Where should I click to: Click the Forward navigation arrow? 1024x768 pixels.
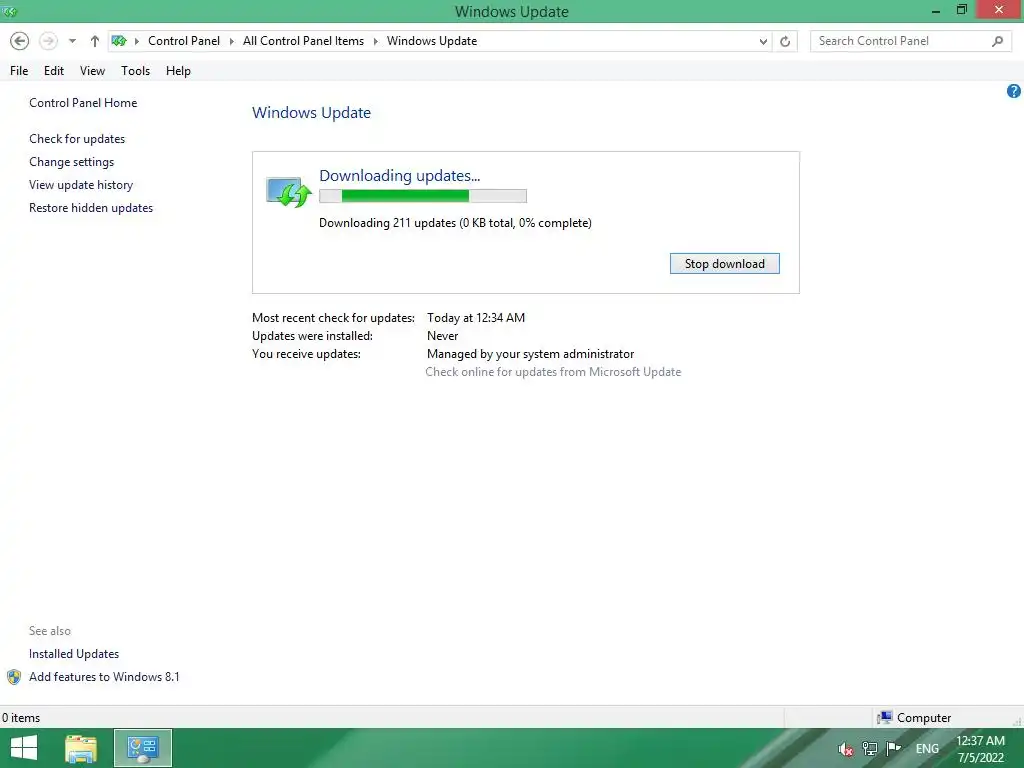pyautogui.click(x=48, y=41)
